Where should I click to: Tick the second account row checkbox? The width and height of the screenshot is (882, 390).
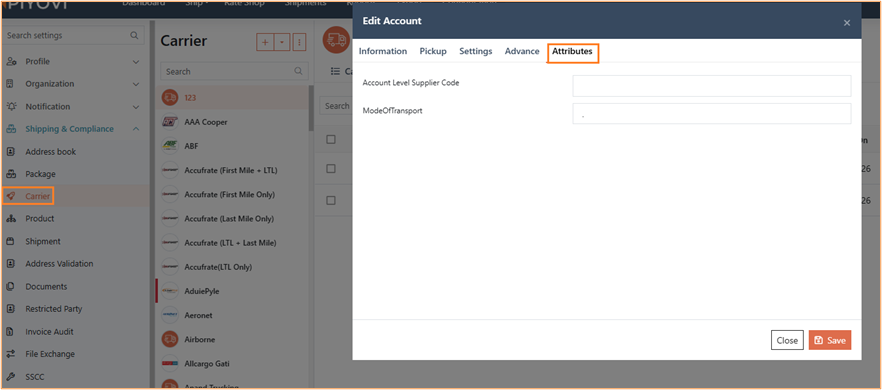pos(331,200)
